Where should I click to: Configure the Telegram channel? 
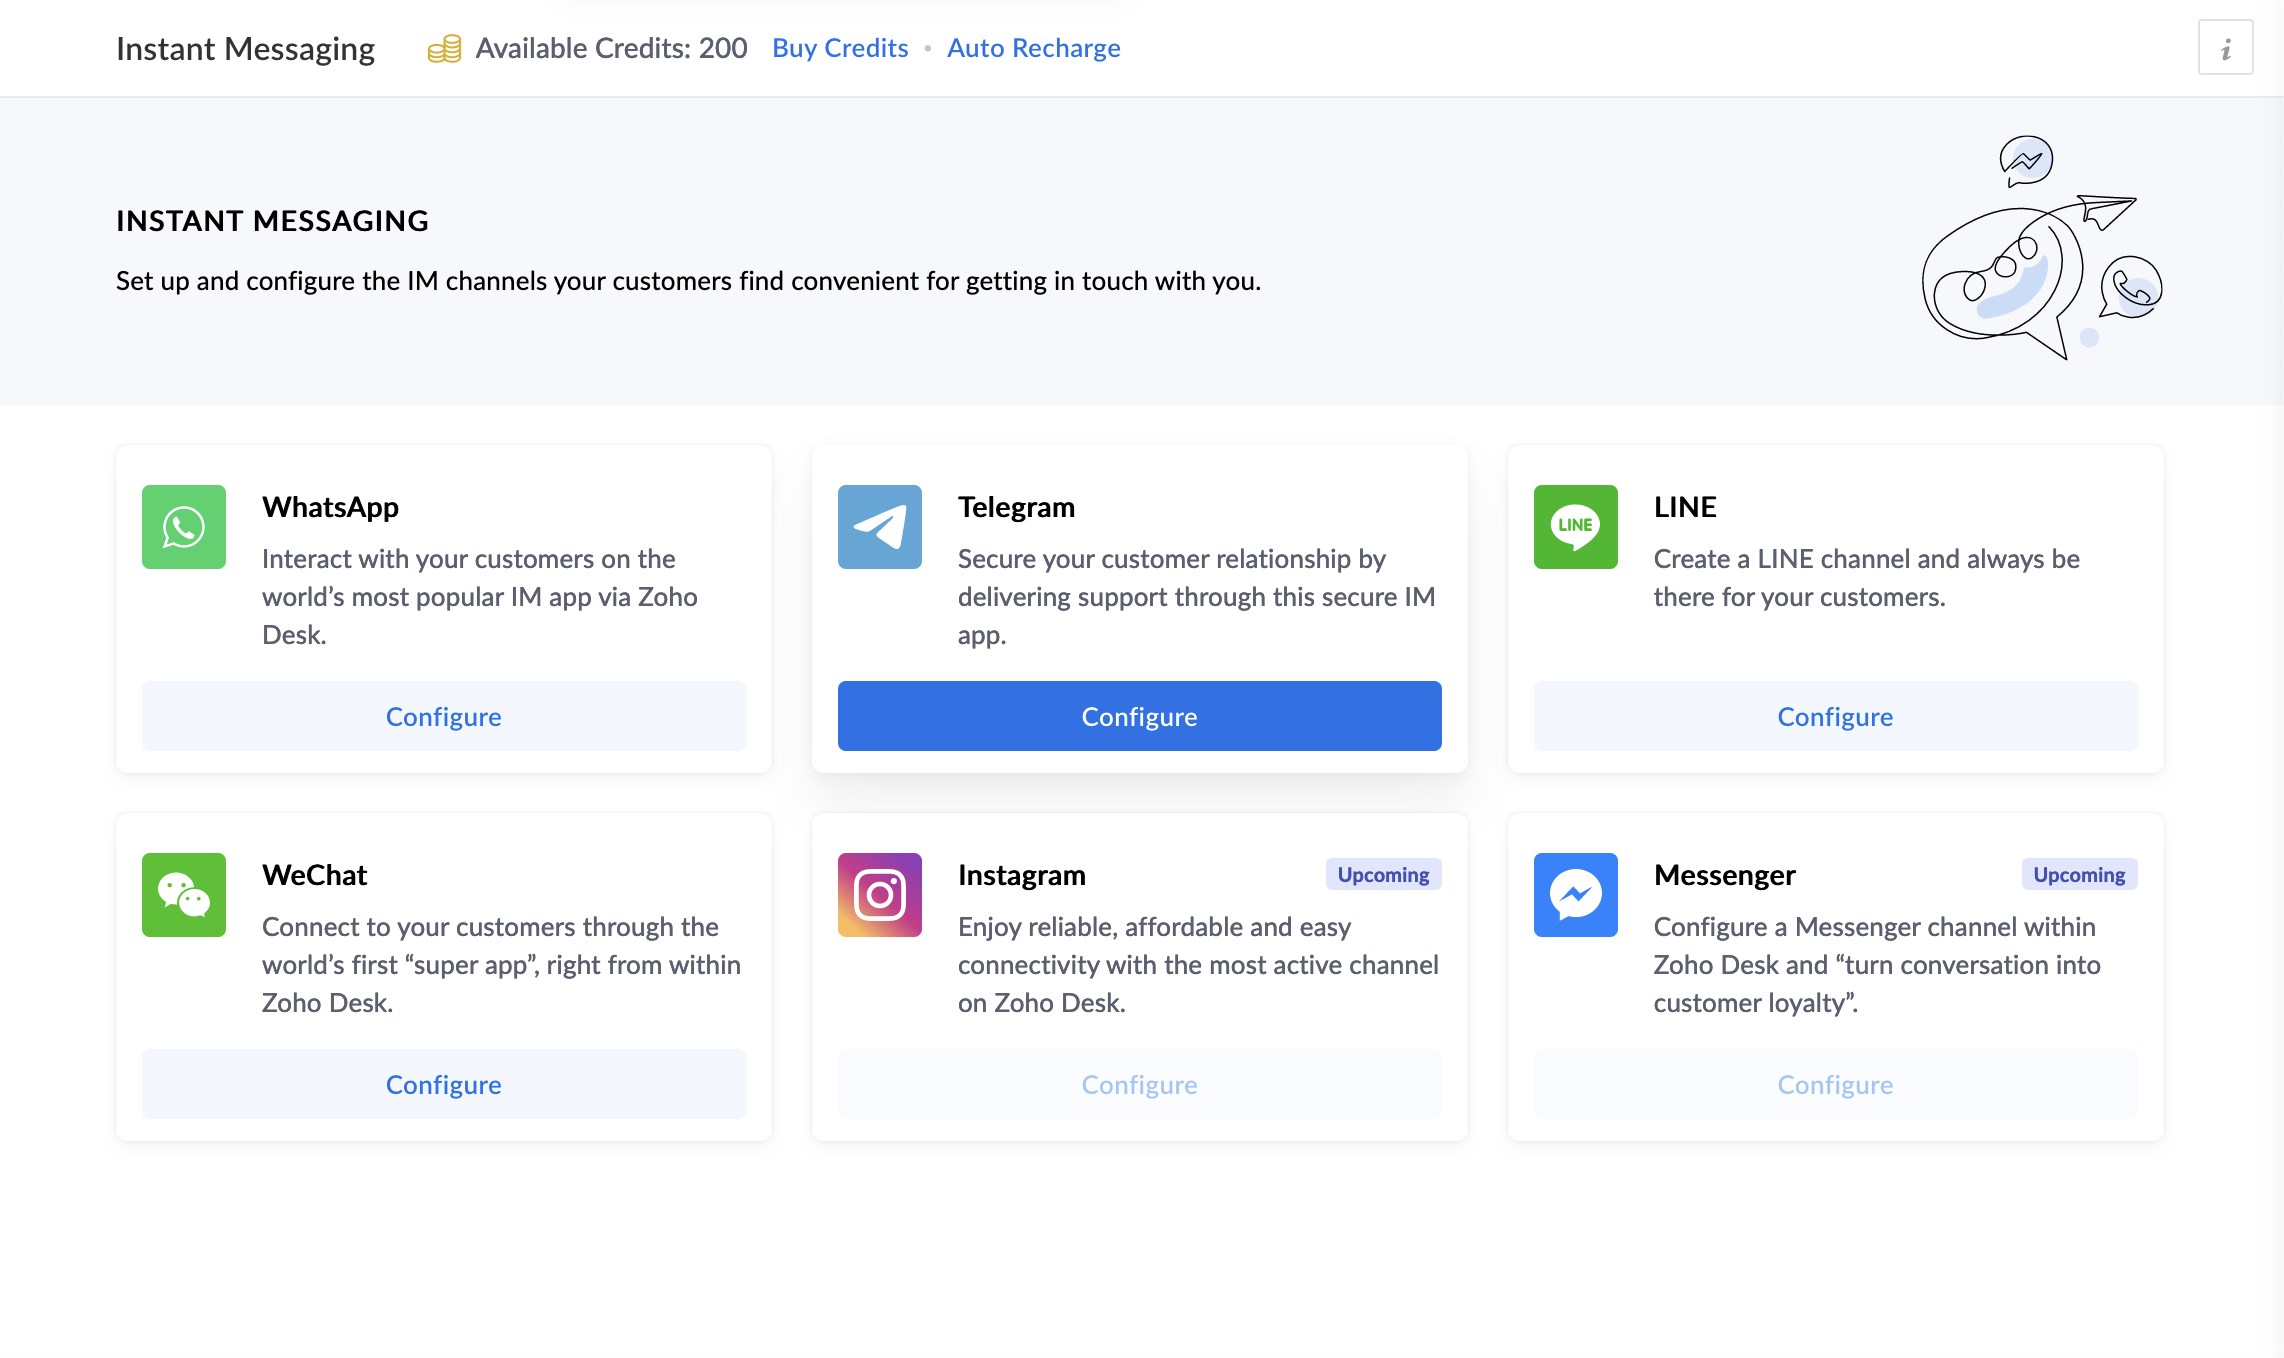[1140, 716]
